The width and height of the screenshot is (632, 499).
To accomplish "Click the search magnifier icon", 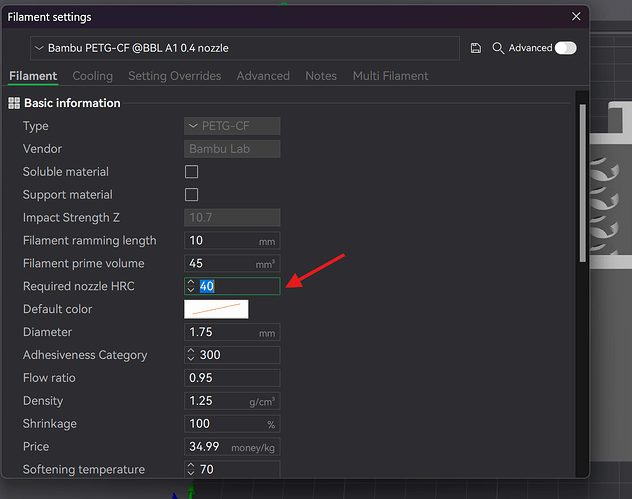I will click(498, 48).
